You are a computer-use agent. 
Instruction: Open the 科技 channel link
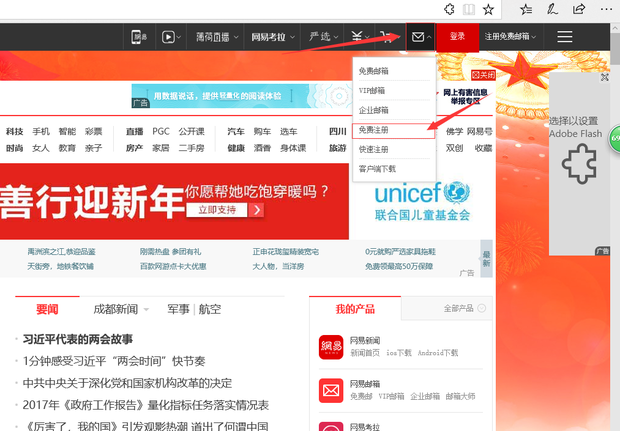pyautogui.click(x=15, y=132)
